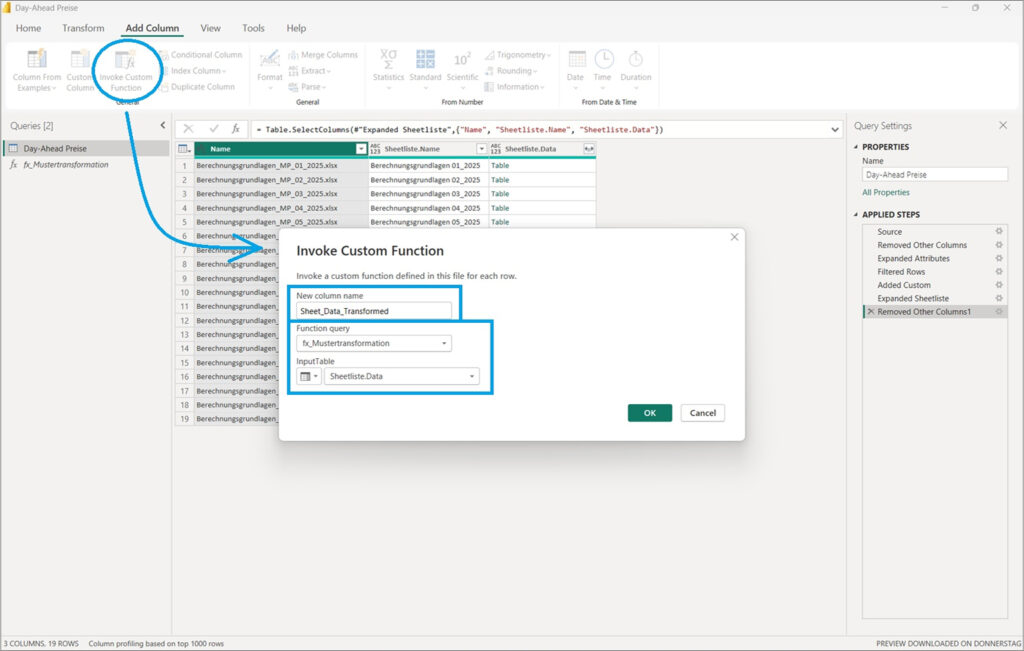This screenshot has width=1024, height=651.
Task: Open the Tools ribbon tab
Action: pos(253,28)
